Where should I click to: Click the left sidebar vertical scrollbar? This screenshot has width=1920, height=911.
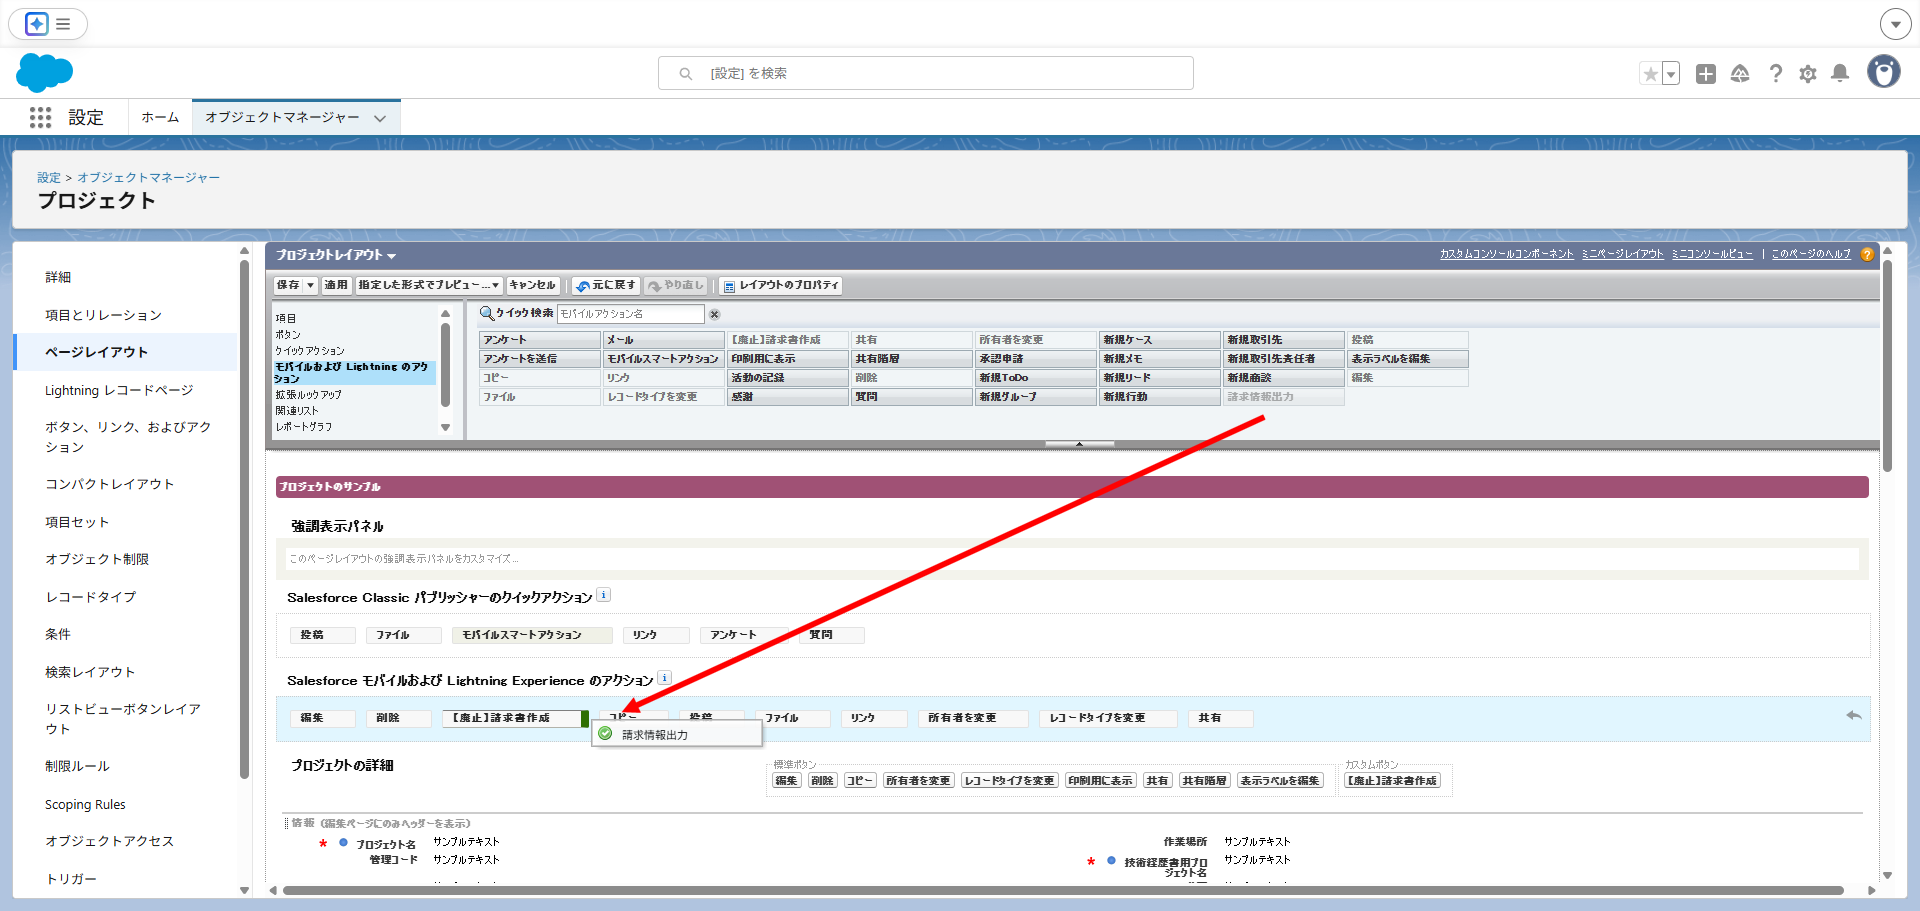click(244, 520)
